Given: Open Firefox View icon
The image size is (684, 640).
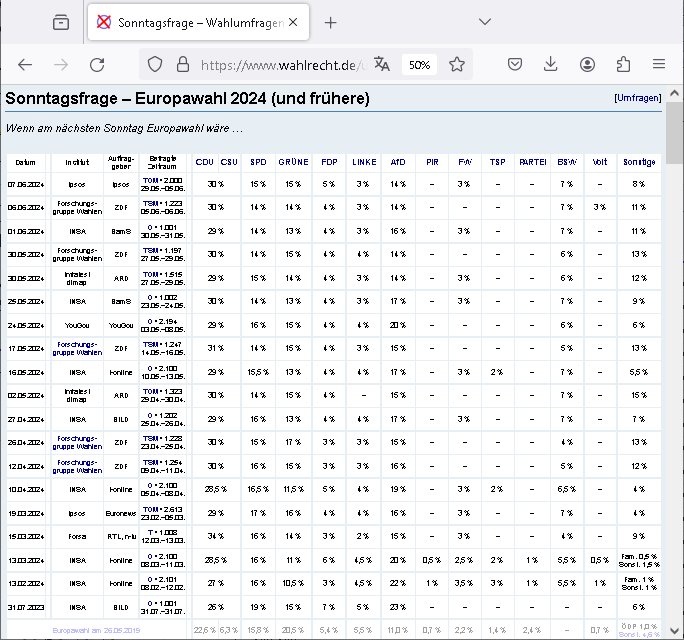Looking at the screenshot, I should (61, 22).
